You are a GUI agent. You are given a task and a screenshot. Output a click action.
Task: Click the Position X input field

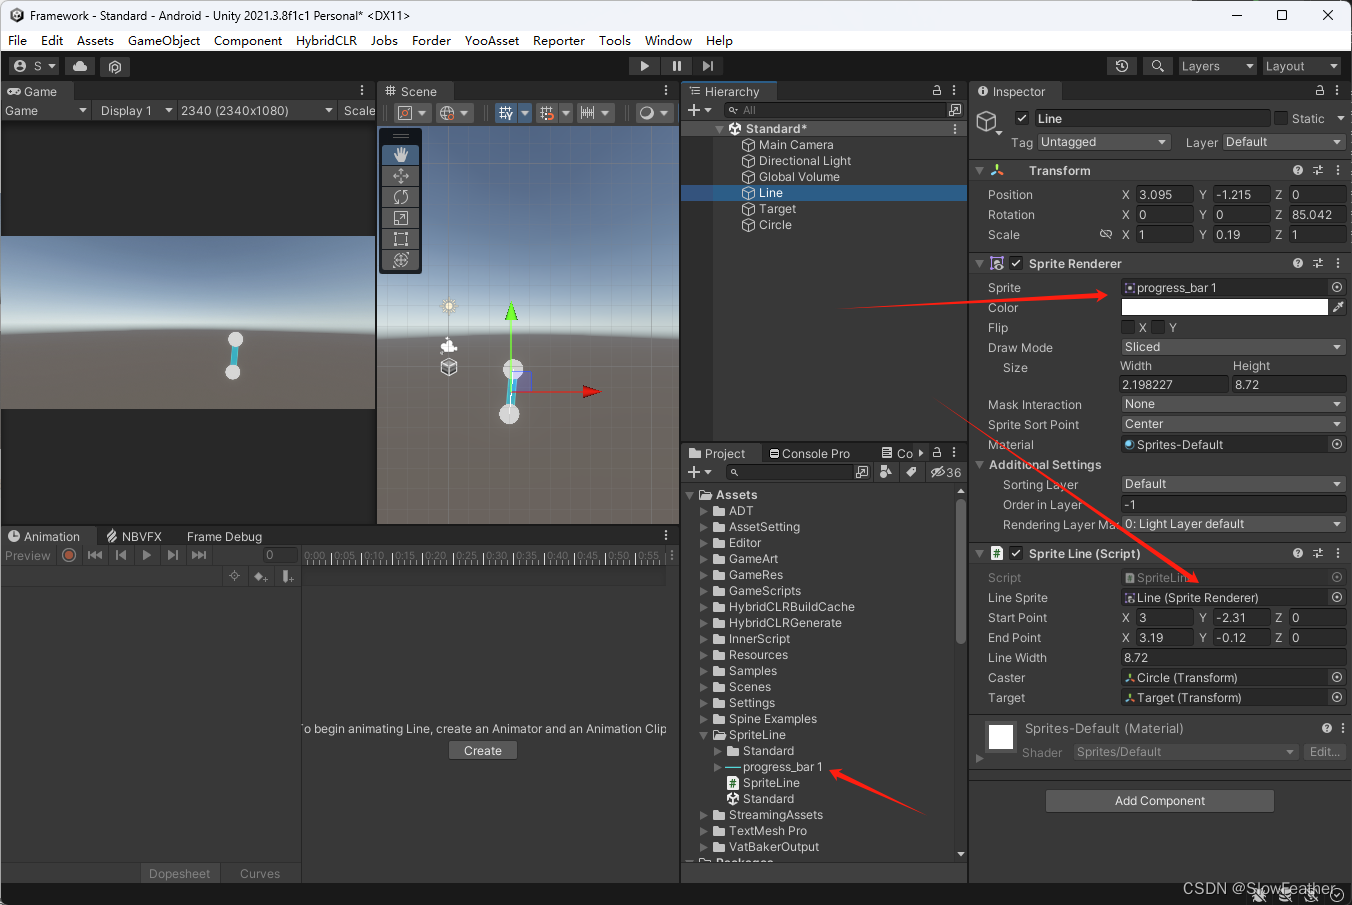(x=1164, y=195)
